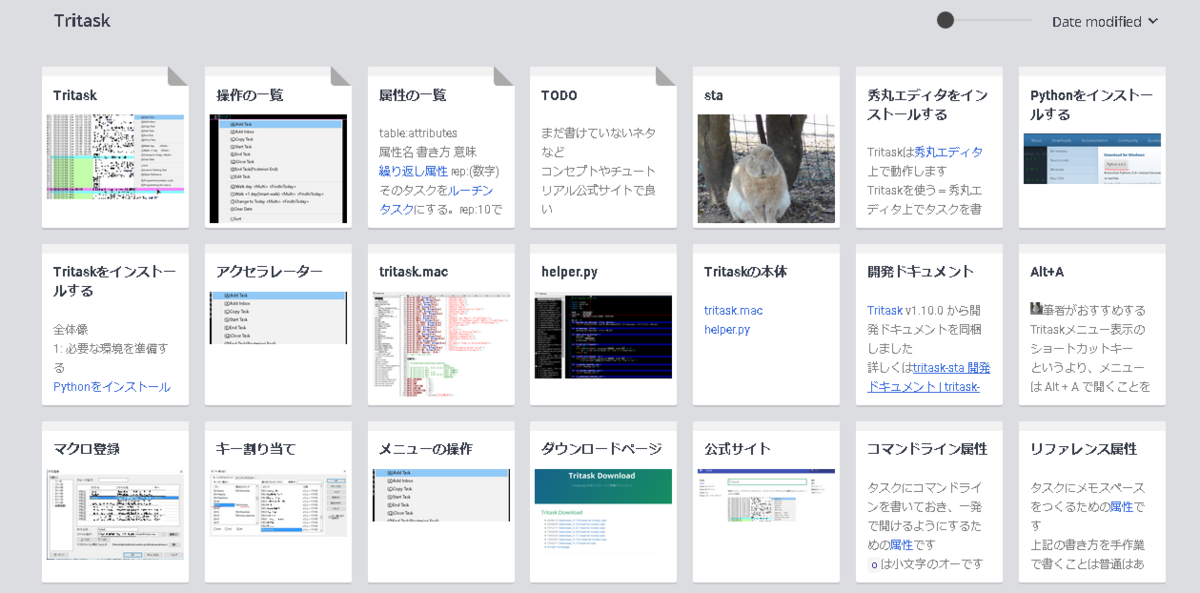This screenshot has height=593, width=1200.
Task: Follow the Pythonをインストール link
Action: [112, 387]
